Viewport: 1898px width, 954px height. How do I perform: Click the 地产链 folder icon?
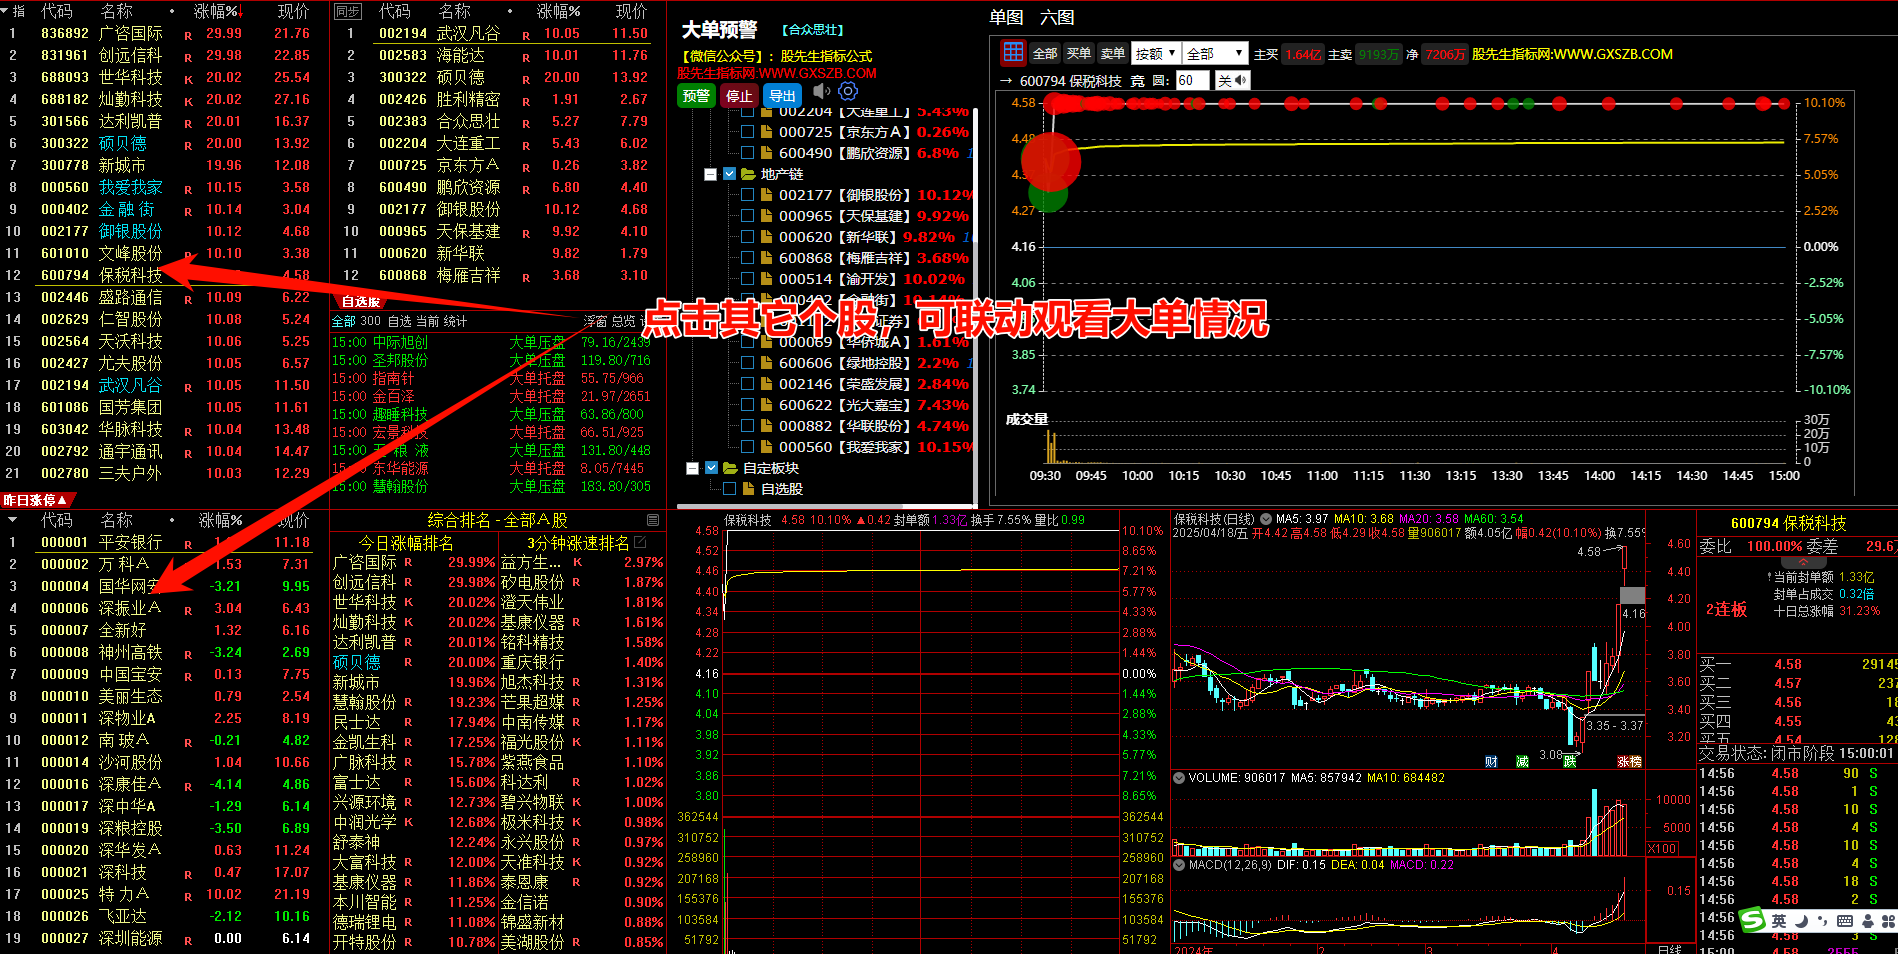[x=748, y=174]
